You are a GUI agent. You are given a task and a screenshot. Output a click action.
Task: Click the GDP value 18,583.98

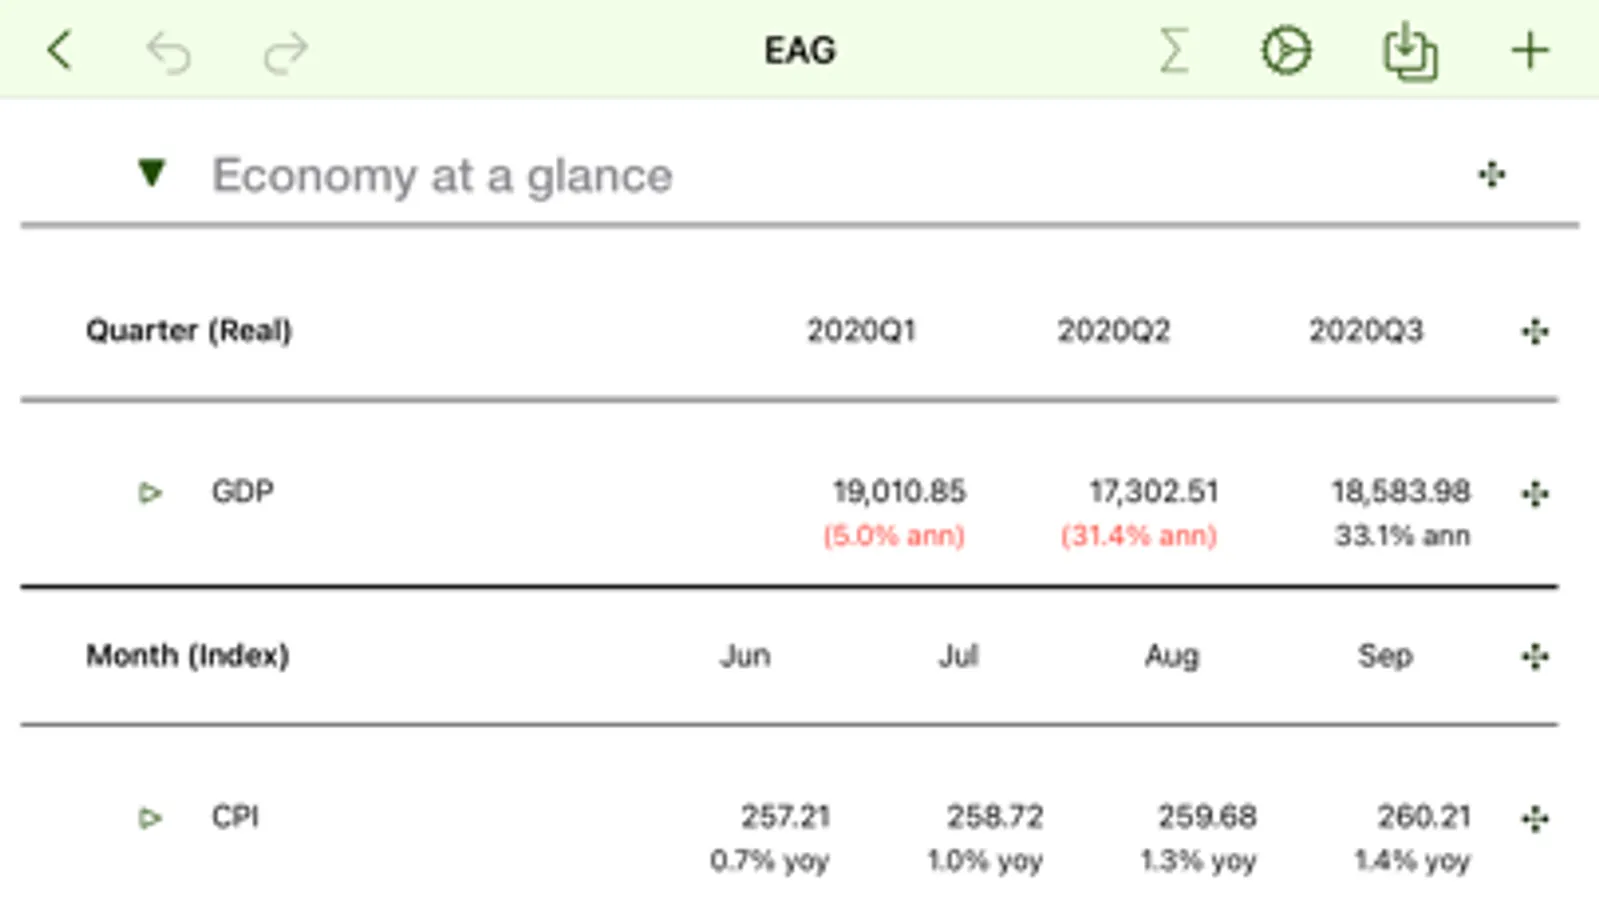point(1400,492)
